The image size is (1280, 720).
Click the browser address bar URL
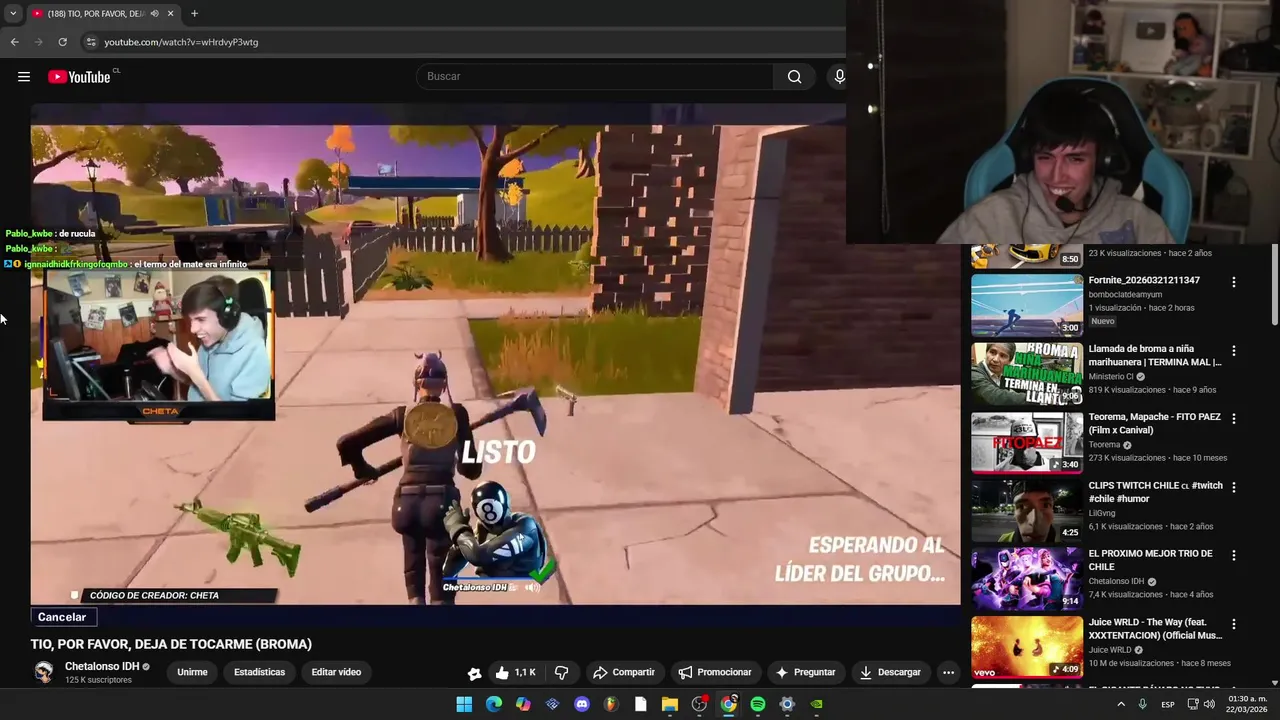click(x=181, y=42)
